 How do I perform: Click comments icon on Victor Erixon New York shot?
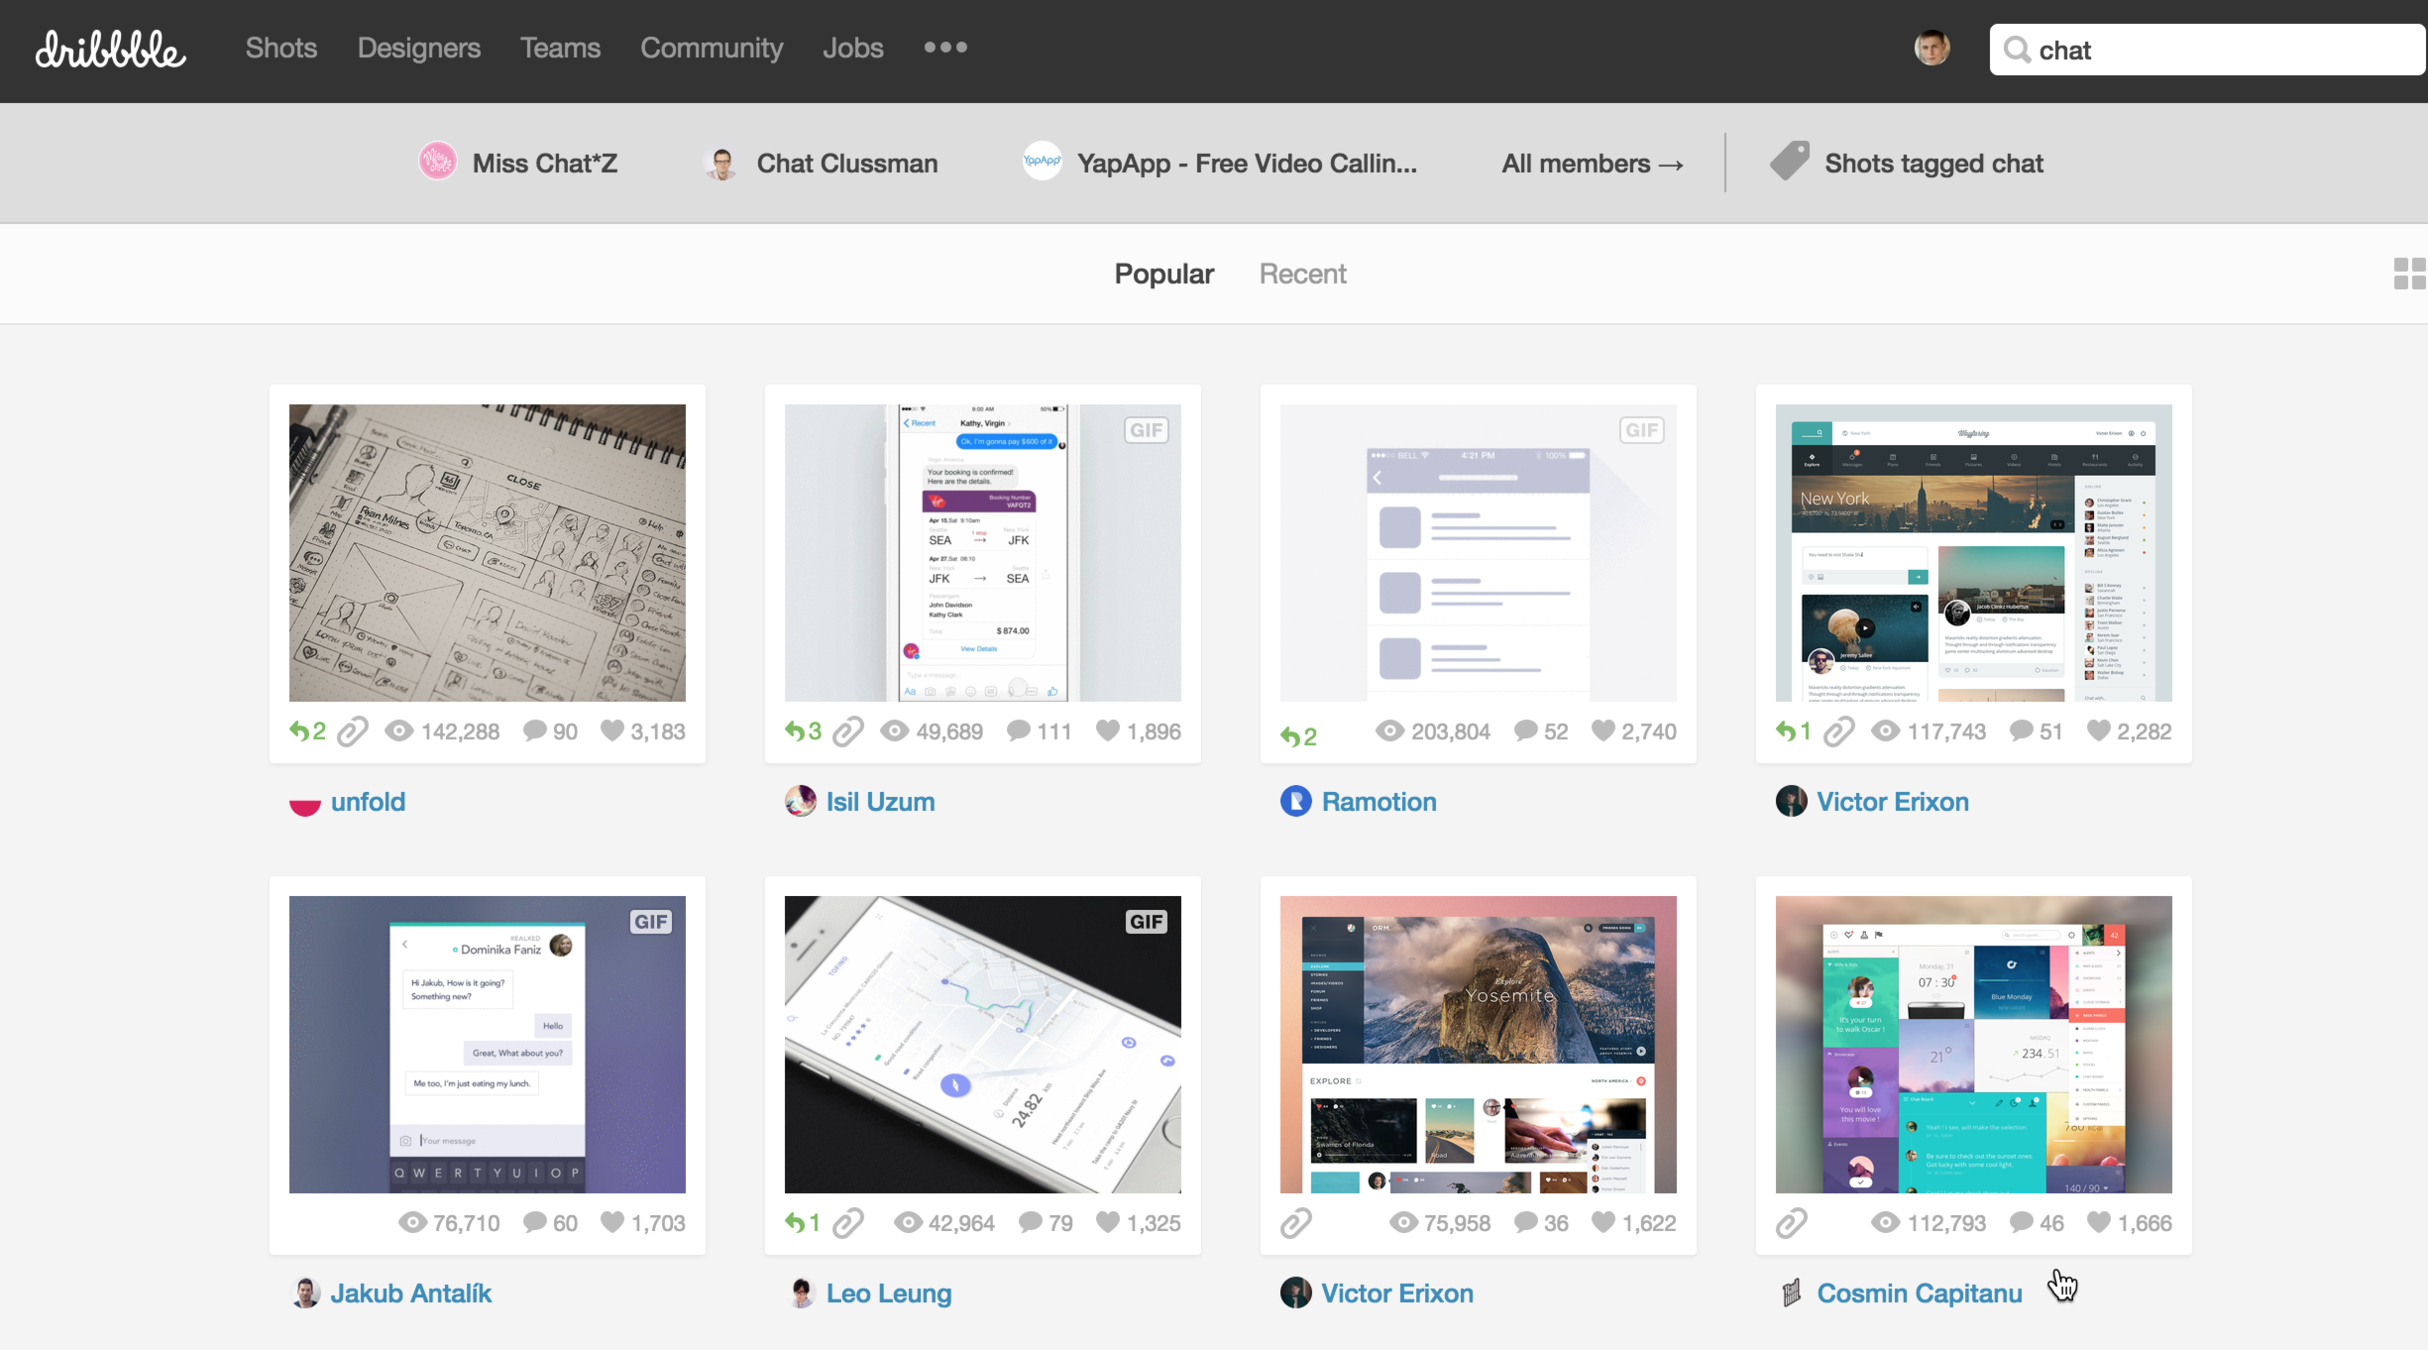2021,731
